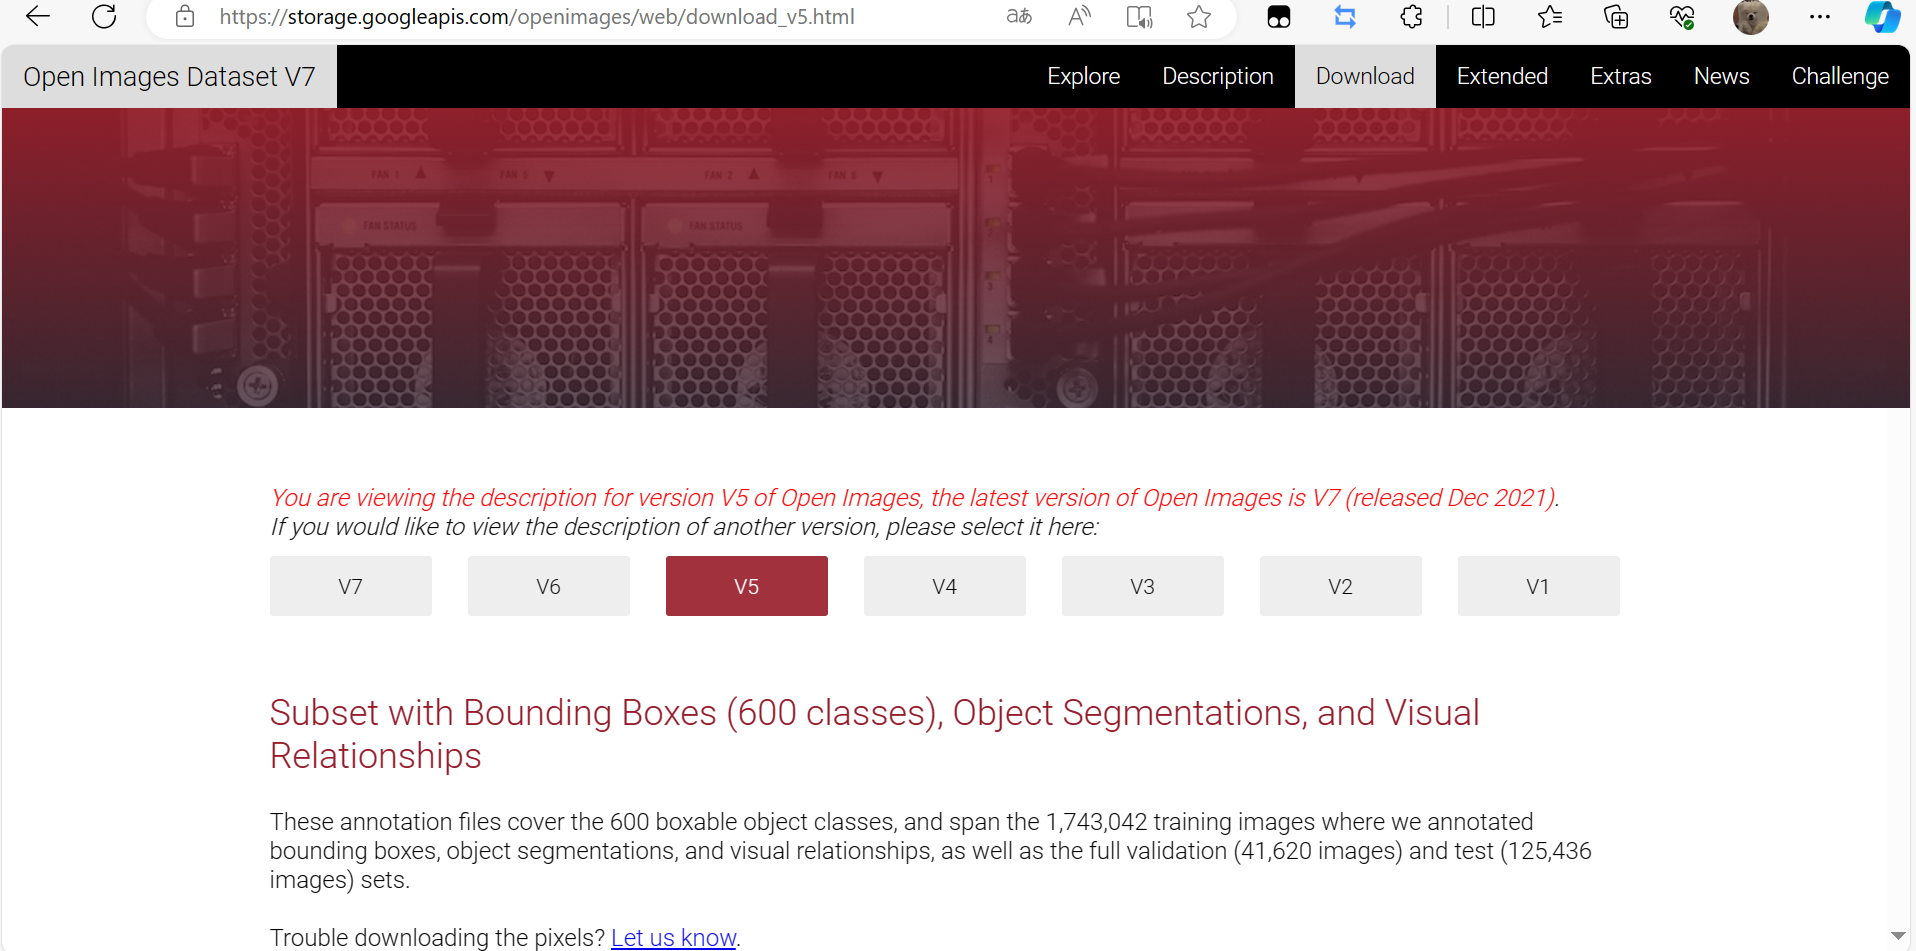This screenshot has width=1916, height=951.
Task: Open the Description tab
Action: (1217, 76)
